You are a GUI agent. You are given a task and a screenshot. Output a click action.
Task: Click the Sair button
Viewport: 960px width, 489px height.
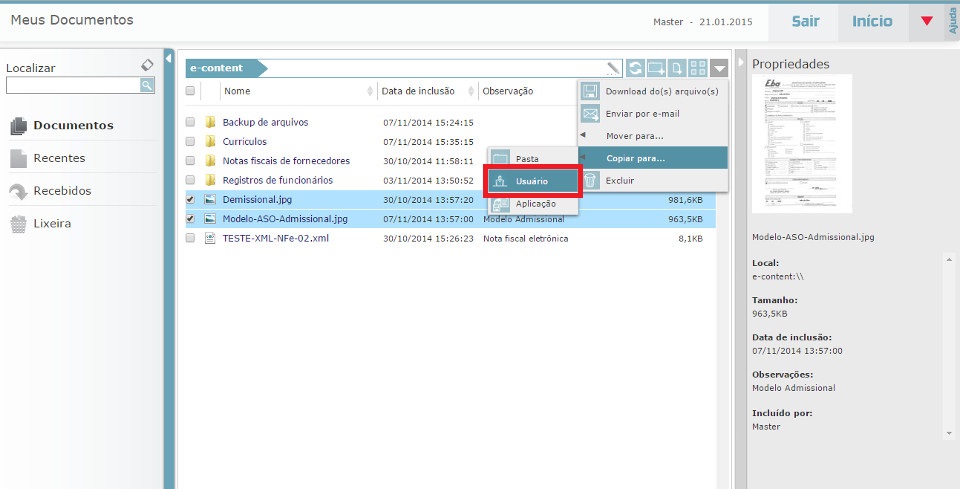tap(805, 21)
